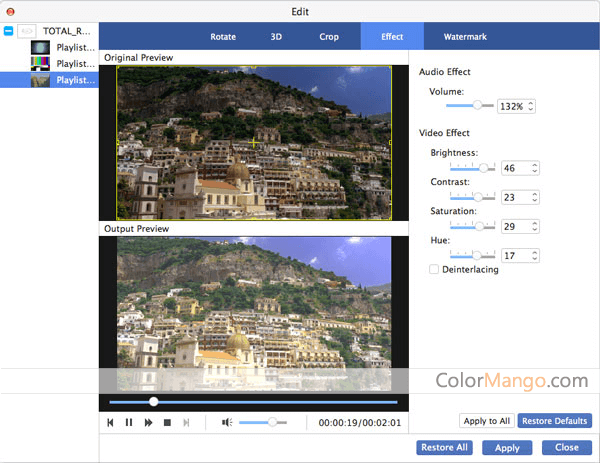Switch to the Crop tab
The height and width of the screenshot is (463, 600).
(329, 37)
